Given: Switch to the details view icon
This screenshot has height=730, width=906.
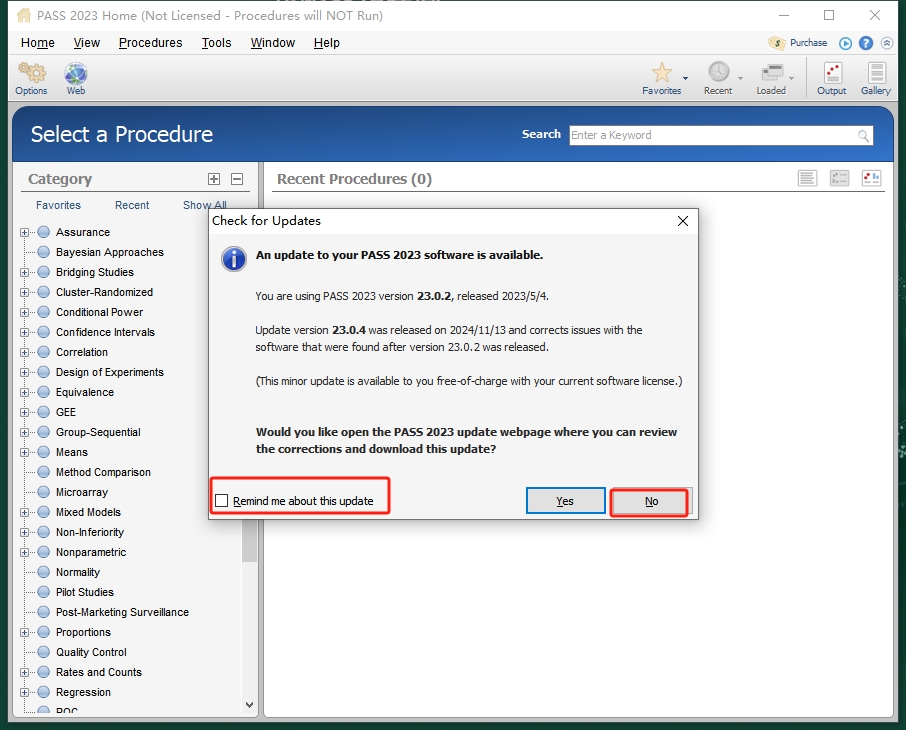Looking at the screenshot, I should tap(839, 178).
